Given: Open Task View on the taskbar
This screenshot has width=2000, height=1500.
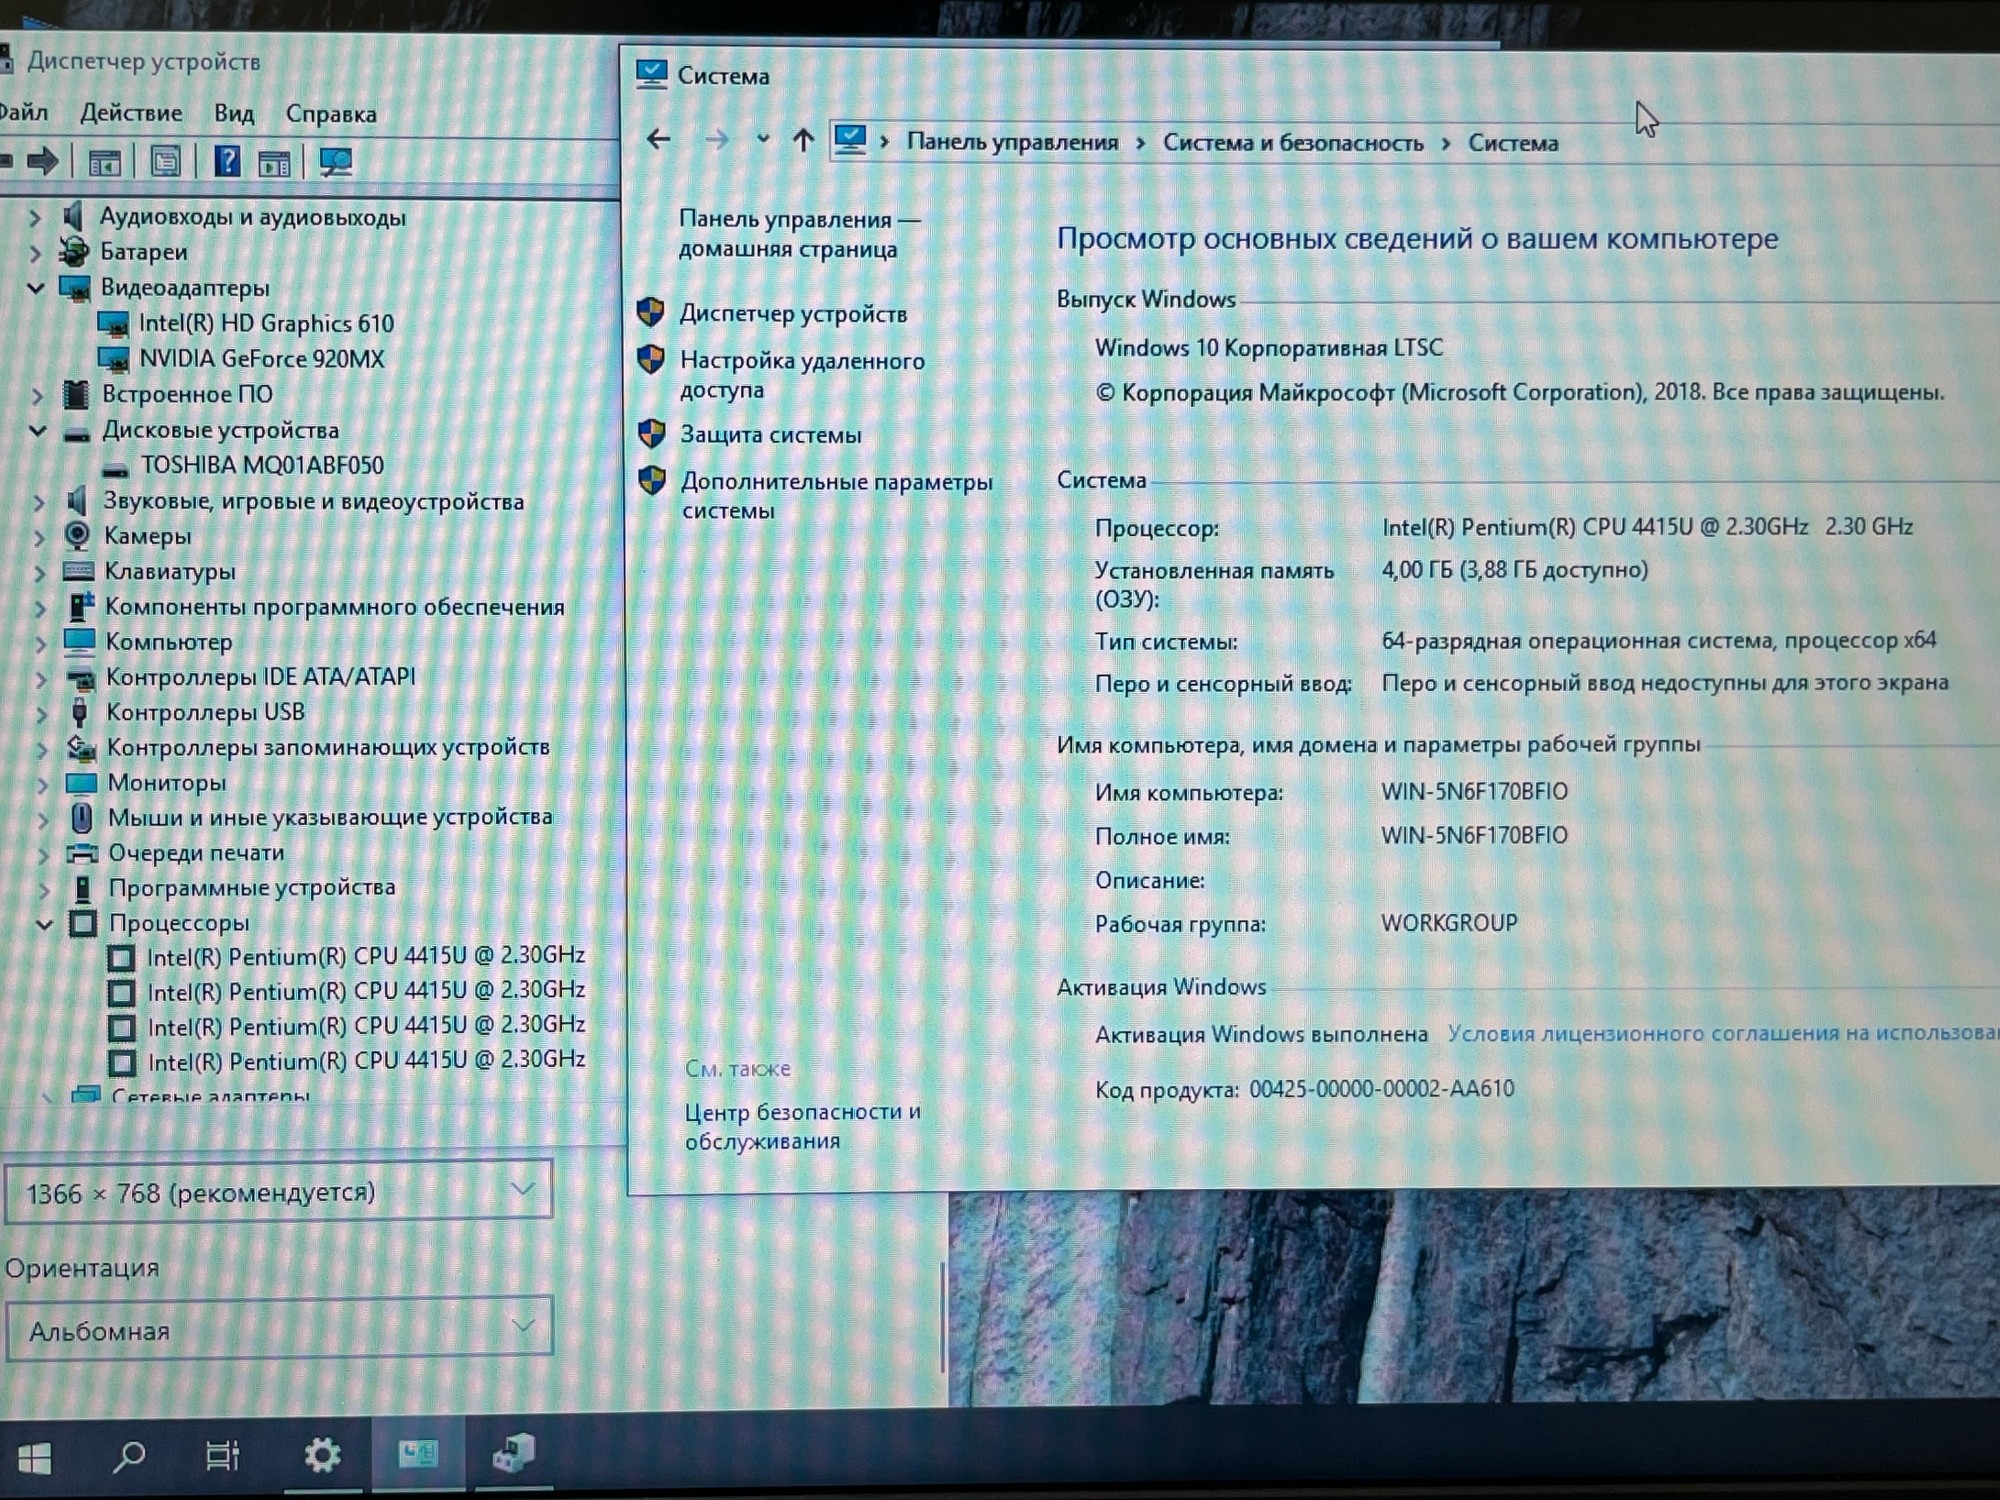Looking at the screenshot, I should click(222, 1455).
